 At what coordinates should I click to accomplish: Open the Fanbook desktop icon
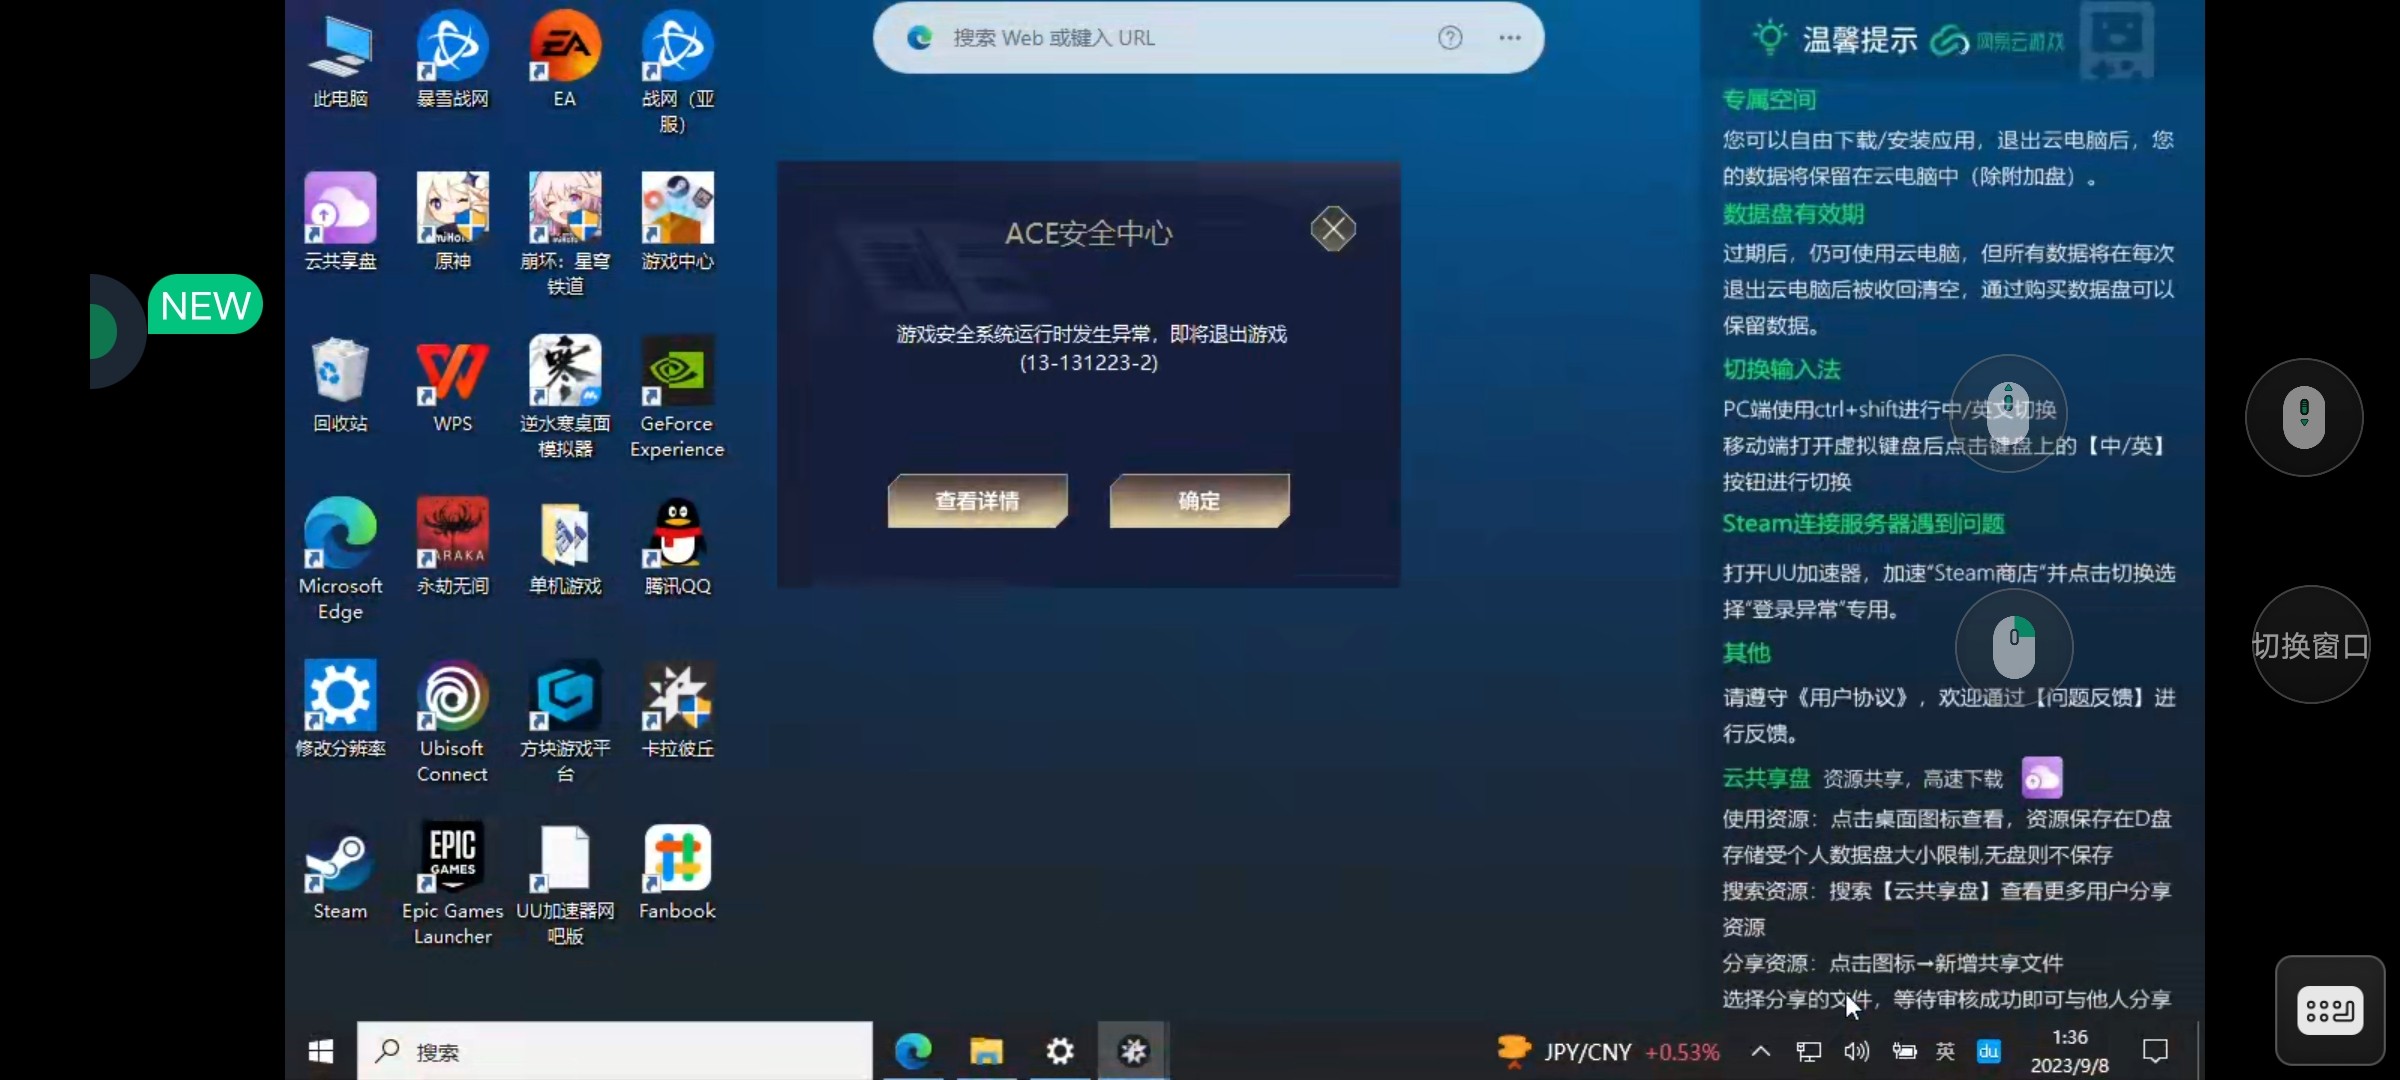point(677,860)
